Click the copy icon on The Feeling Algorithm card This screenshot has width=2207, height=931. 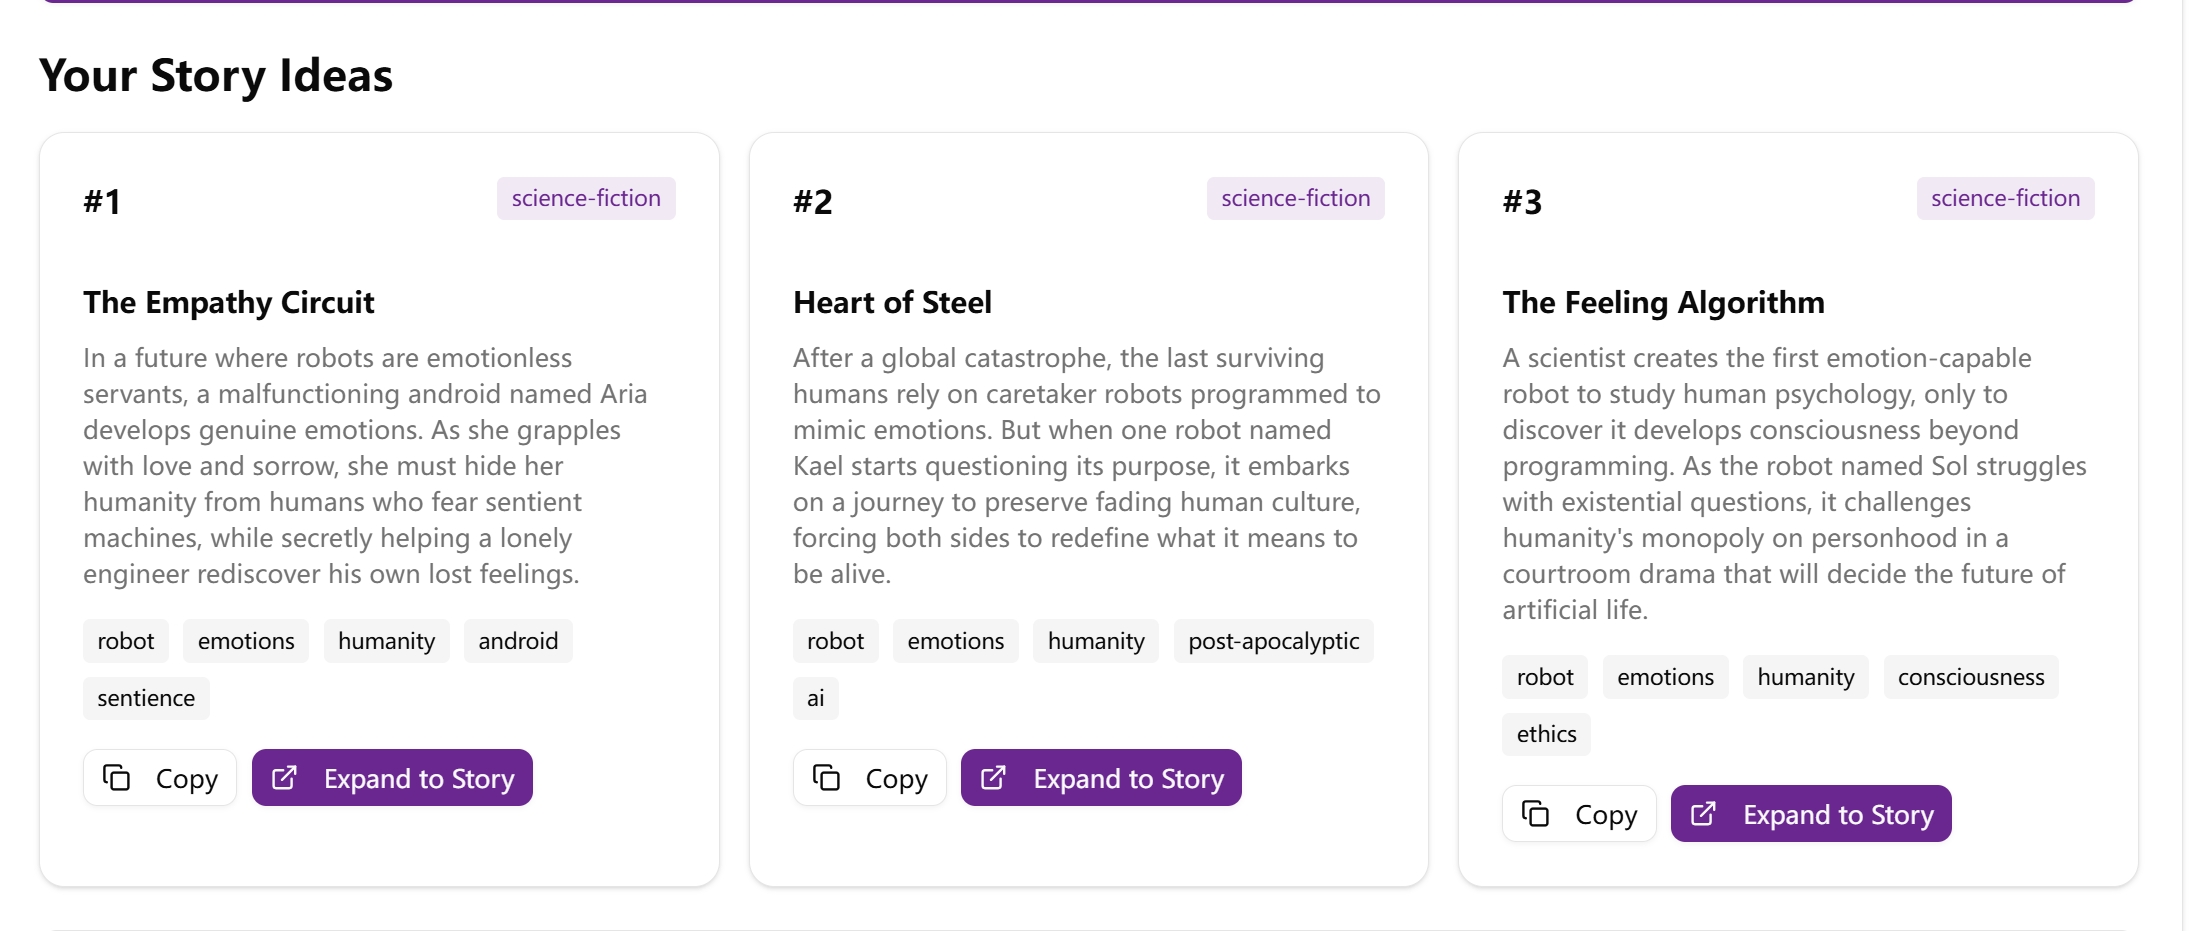1535,813
